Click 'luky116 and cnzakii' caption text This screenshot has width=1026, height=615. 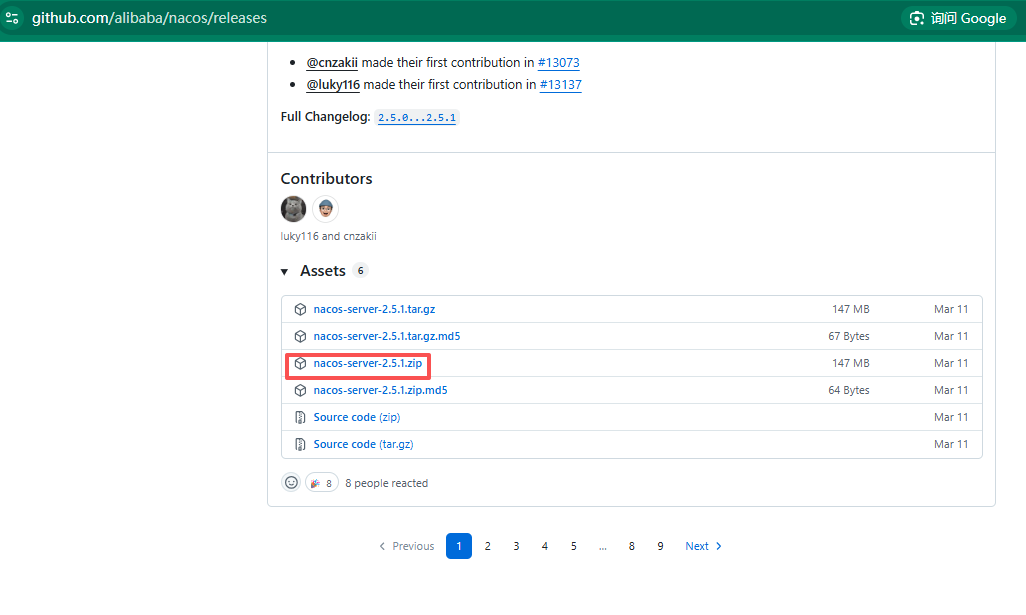[328, 236]
